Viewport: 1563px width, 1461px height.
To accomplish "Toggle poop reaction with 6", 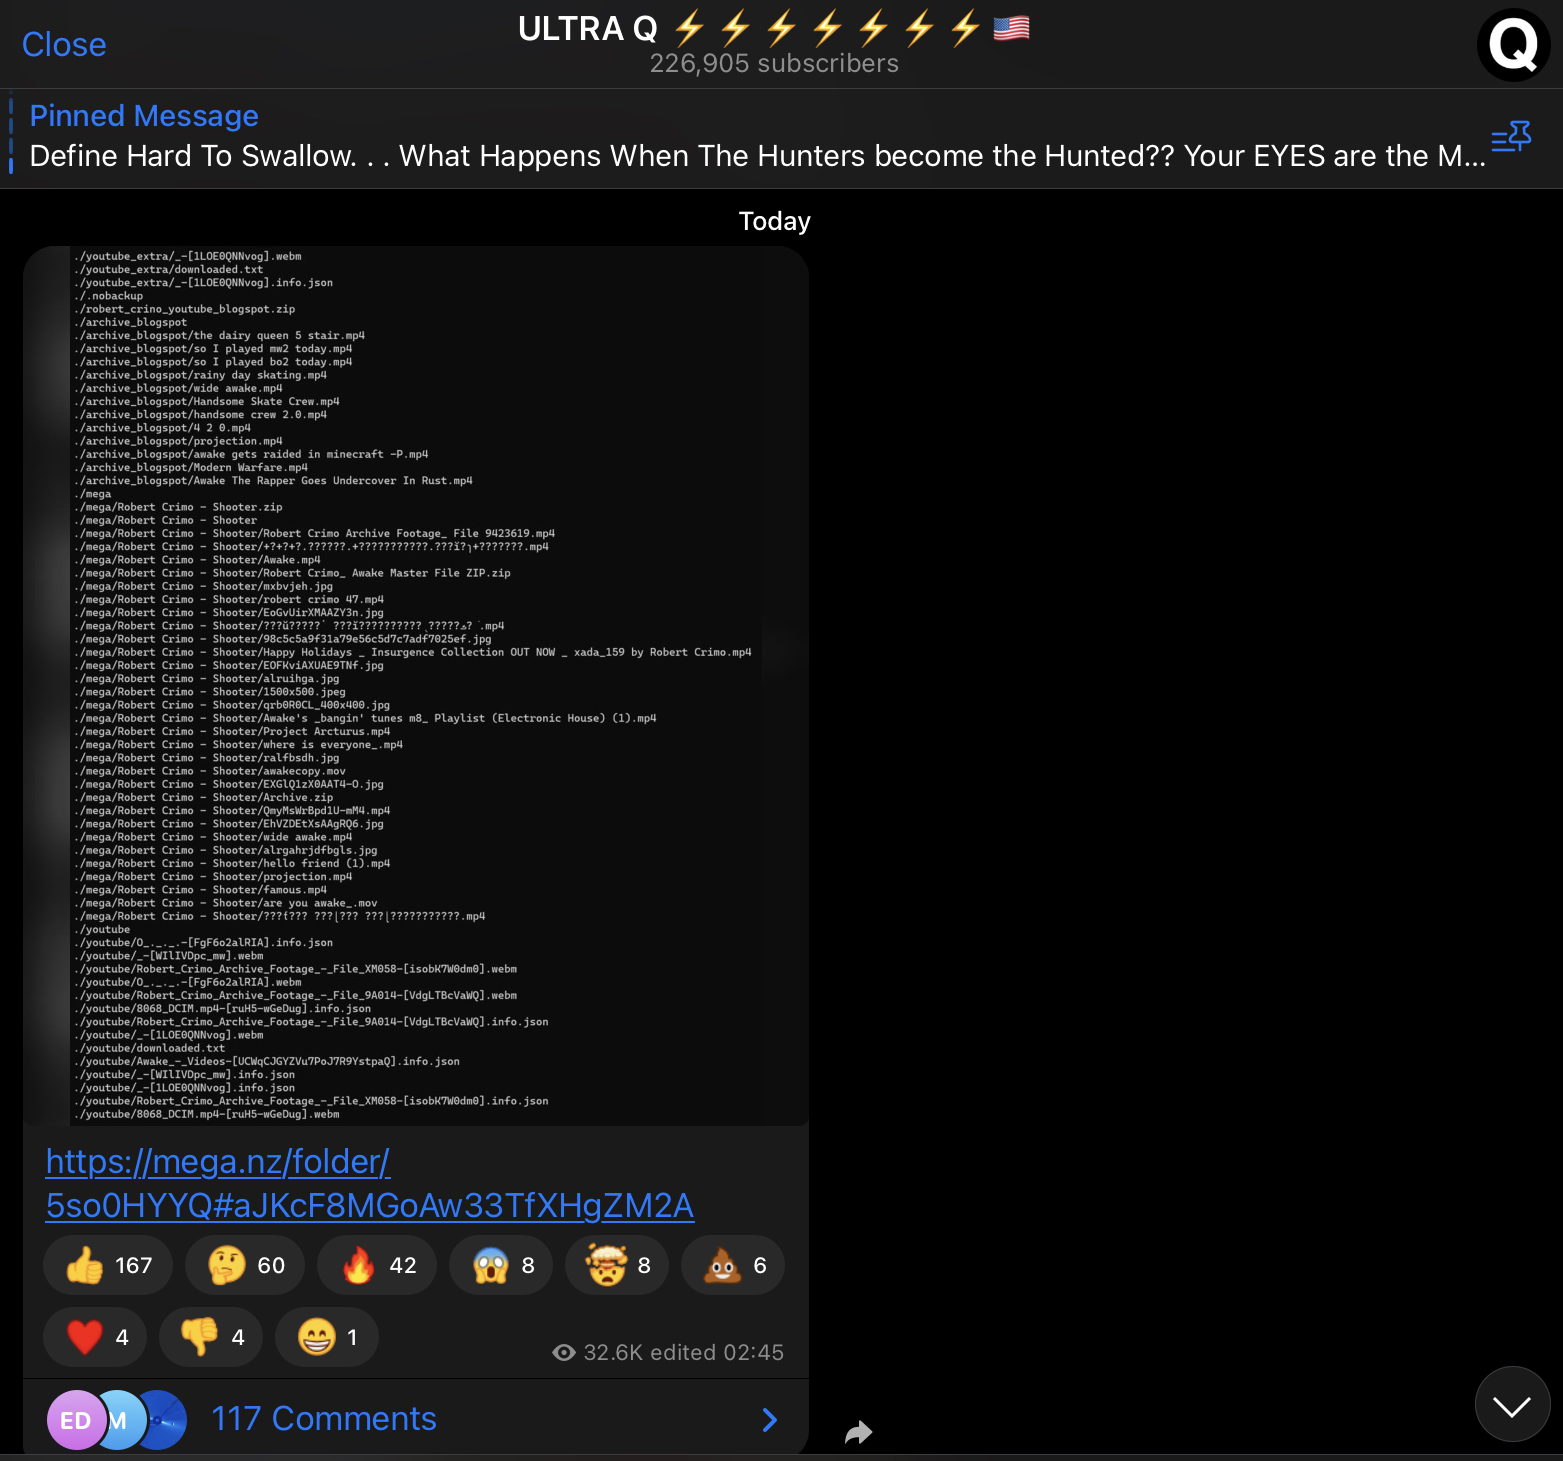I will point(733,1265).
